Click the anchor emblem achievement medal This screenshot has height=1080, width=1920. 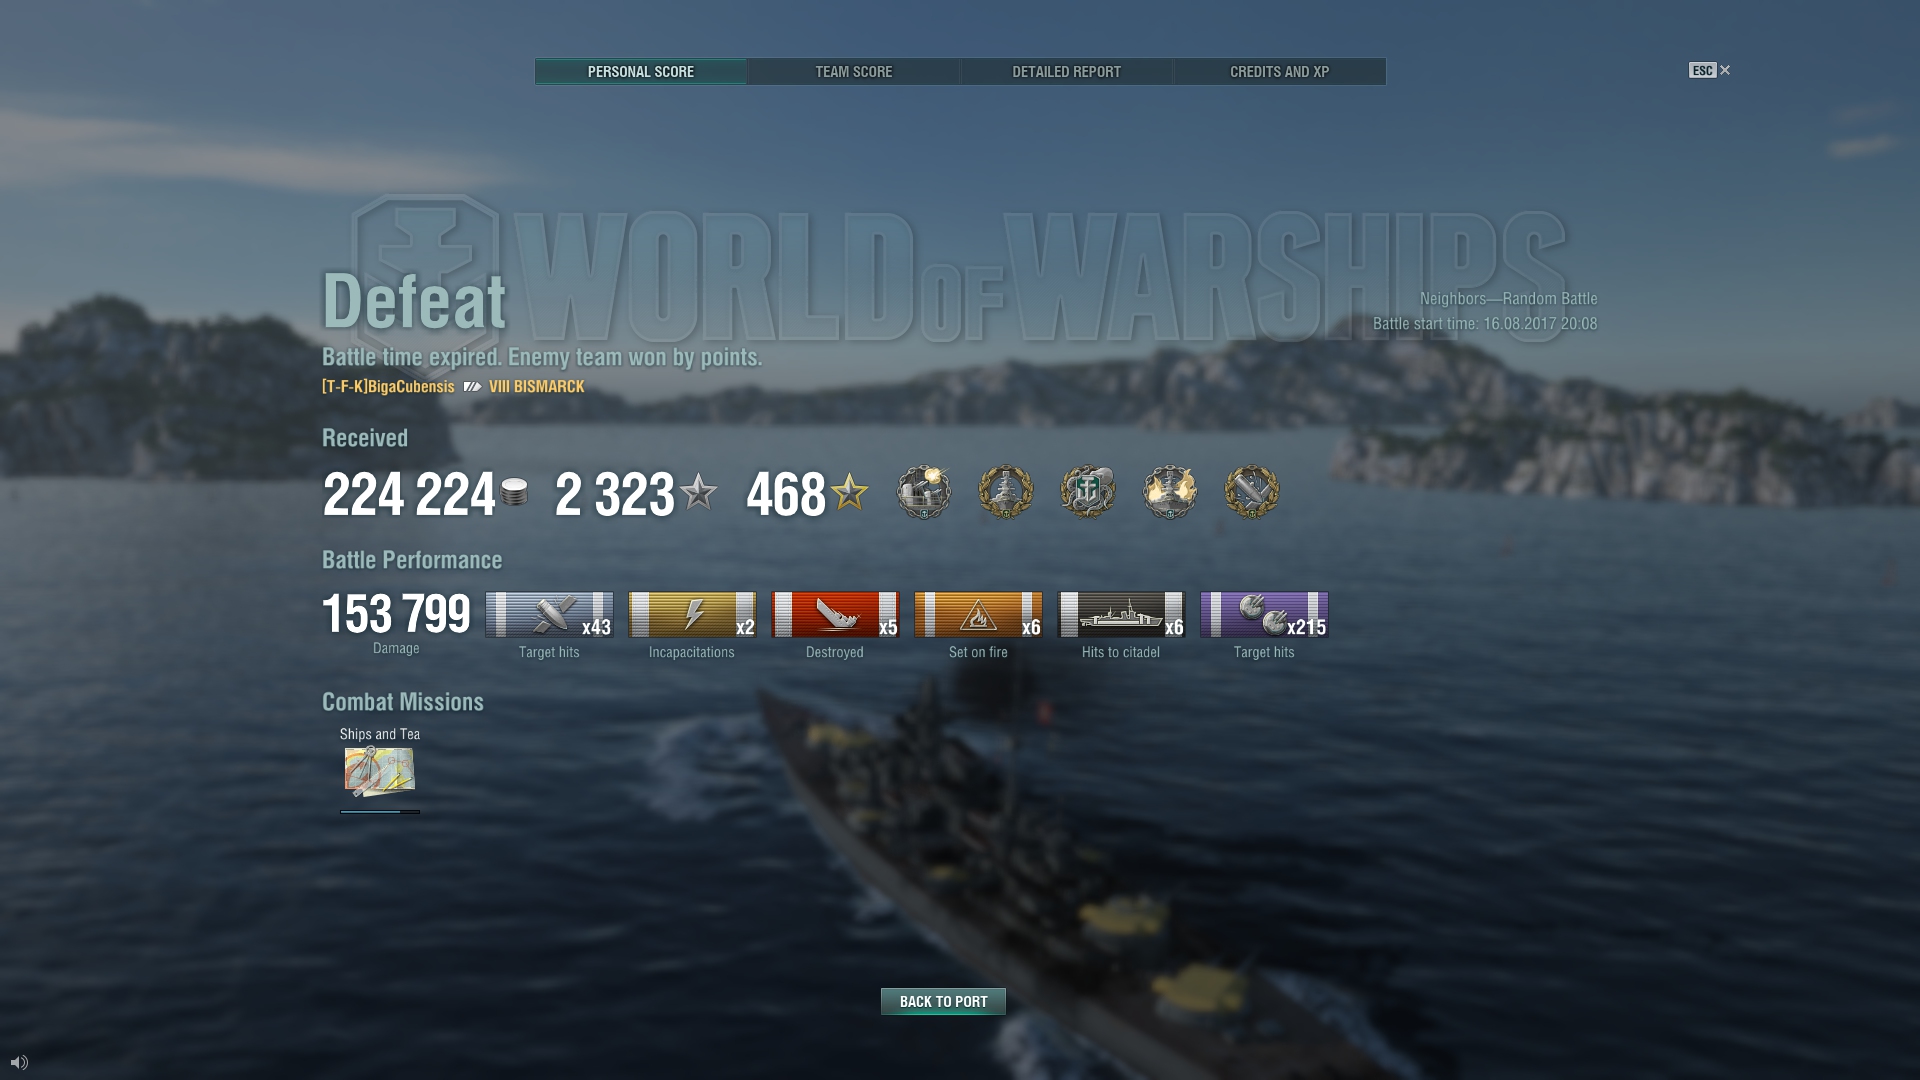(x=1088, y=492)
